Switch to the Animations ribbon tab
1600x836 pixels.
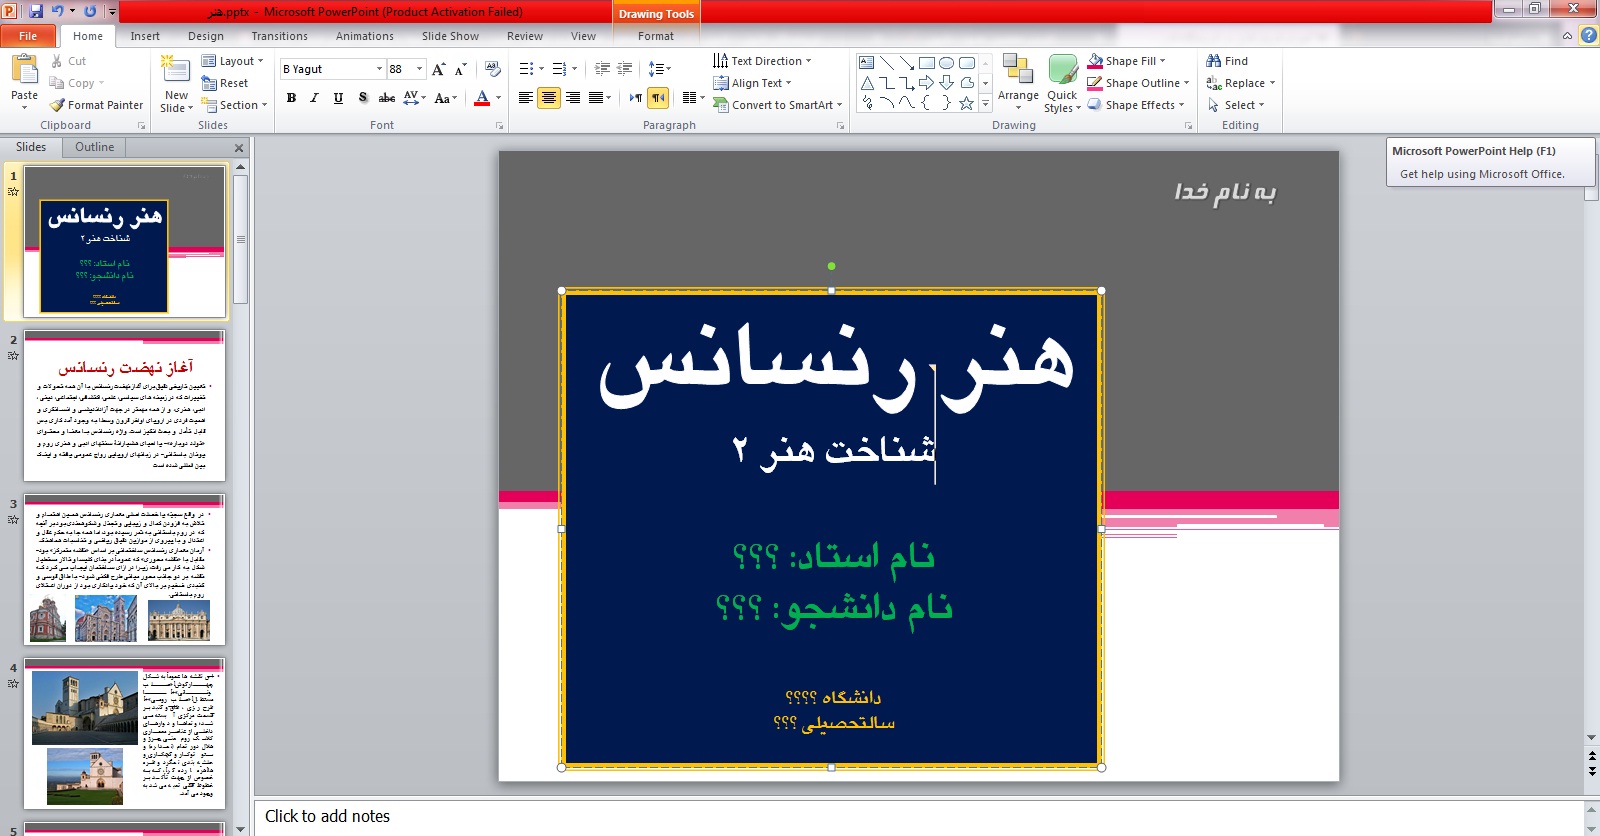pos(364,36)
